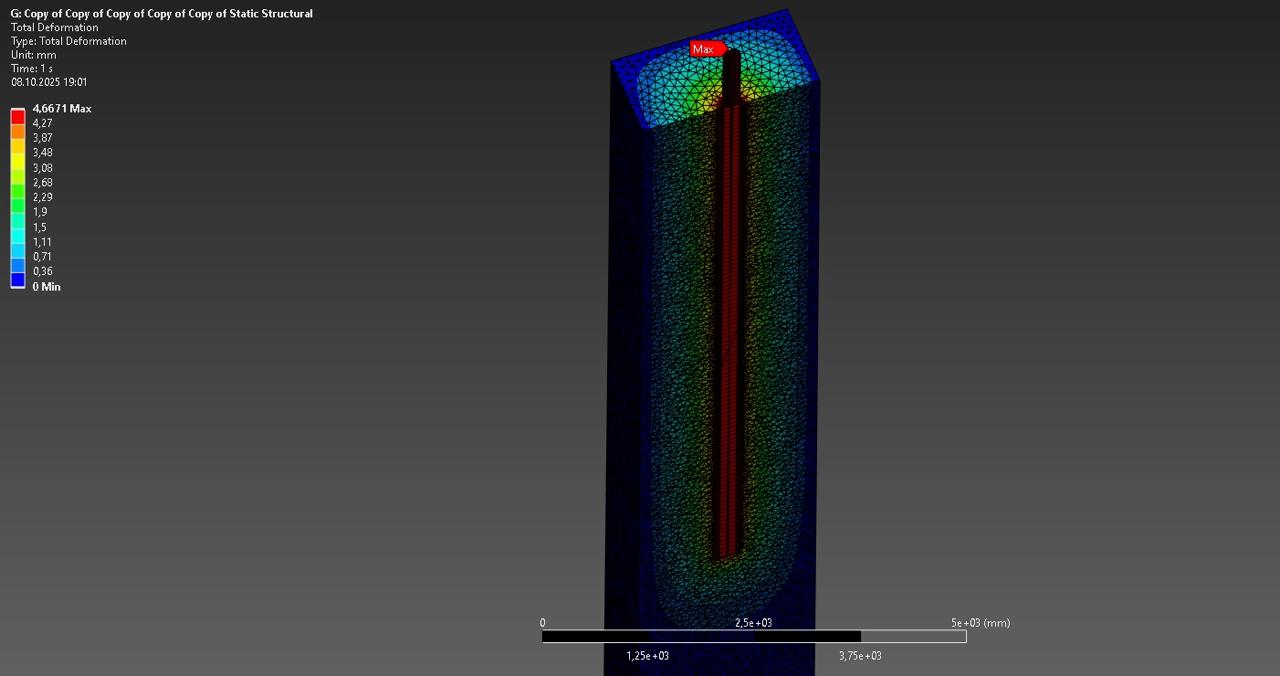
Task: Select the red pile shaft in the model
Action: pos(729,330)
